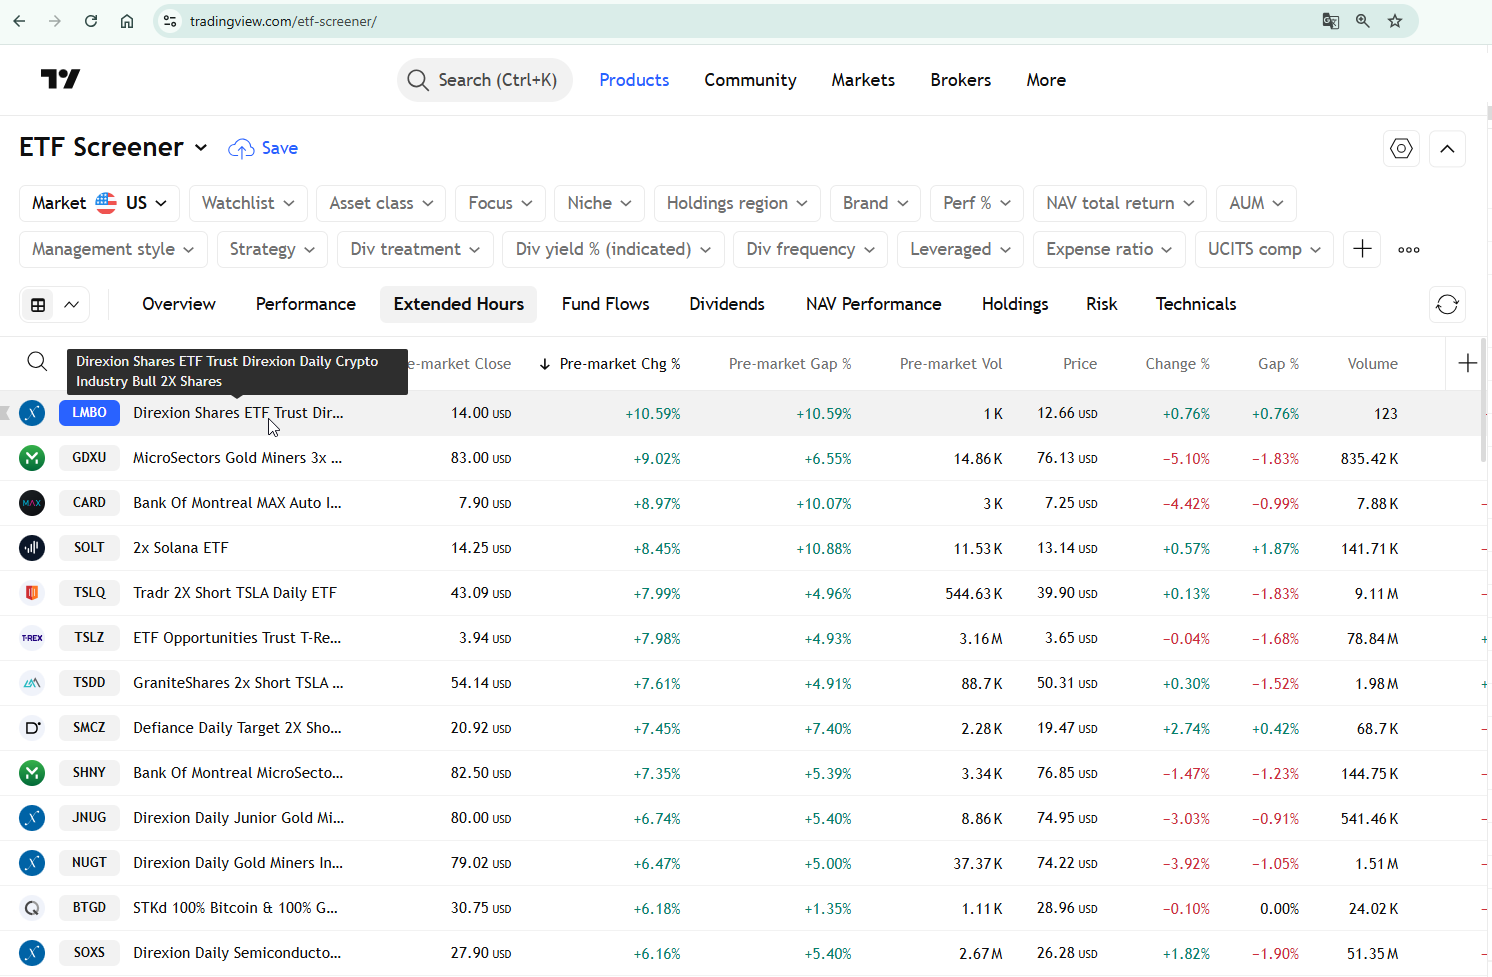Screen dimensions: 1492x977
Task: Sort by Volume column header
Action: 1372,364
